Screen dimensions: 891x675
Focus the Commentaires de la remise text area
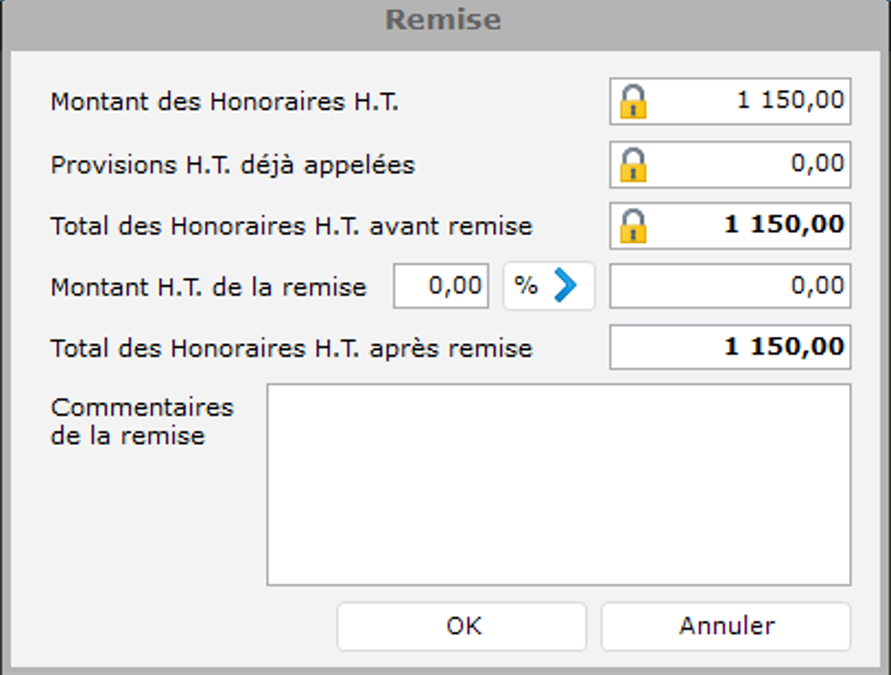pos(558,484)
